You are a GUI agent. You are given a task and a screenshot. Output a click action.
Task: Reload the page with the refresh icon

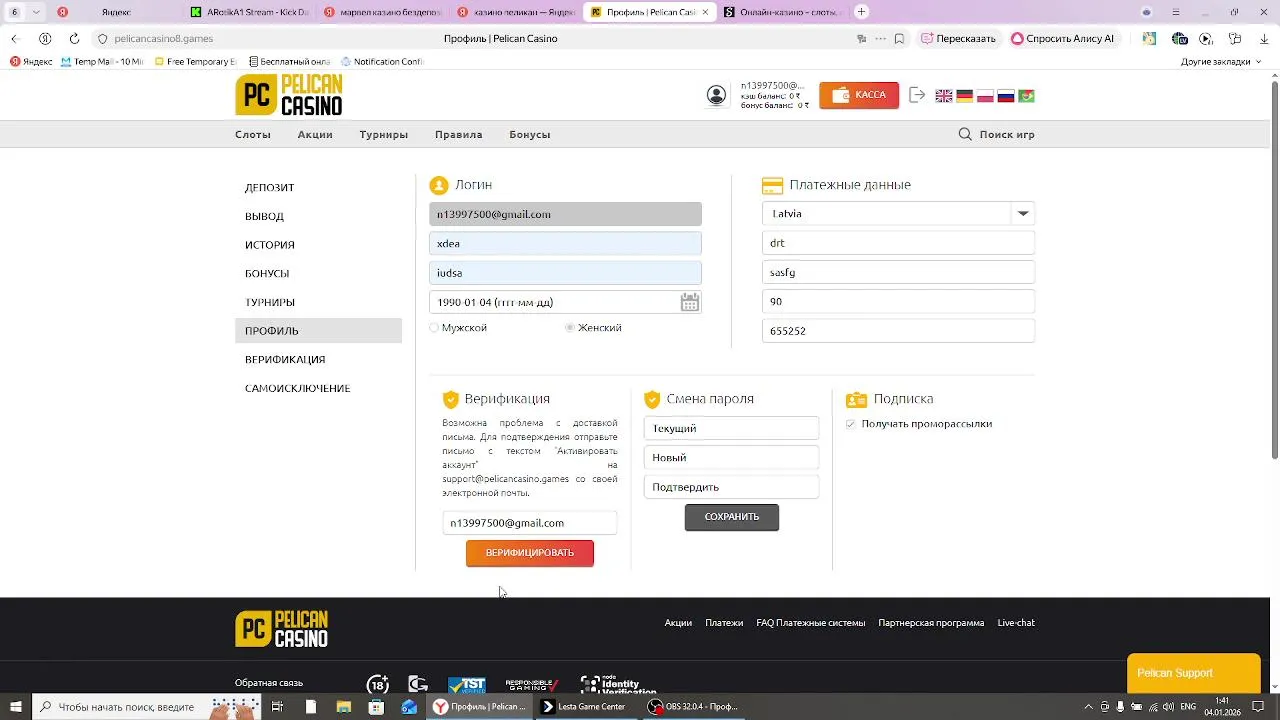pyautogui.click(x=74, y=38)
